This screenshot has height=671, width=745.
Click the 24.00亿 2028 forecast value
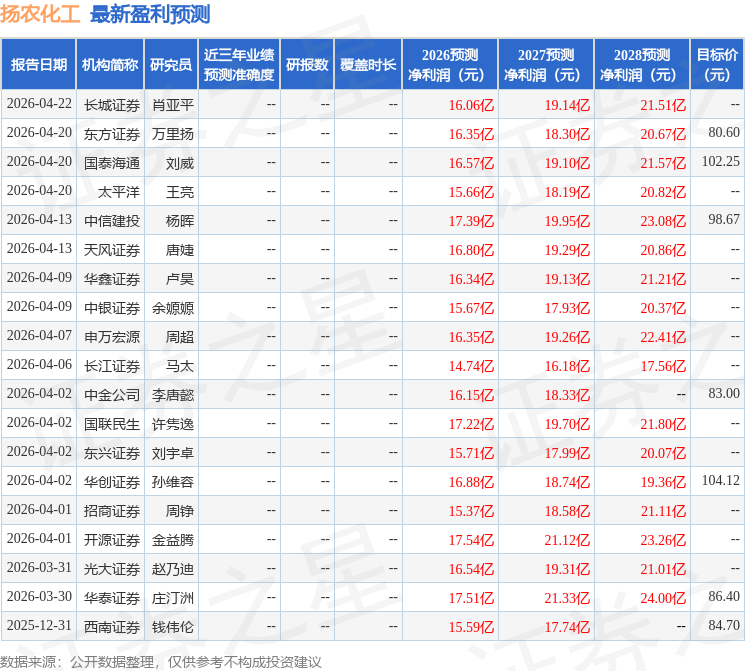663,598
